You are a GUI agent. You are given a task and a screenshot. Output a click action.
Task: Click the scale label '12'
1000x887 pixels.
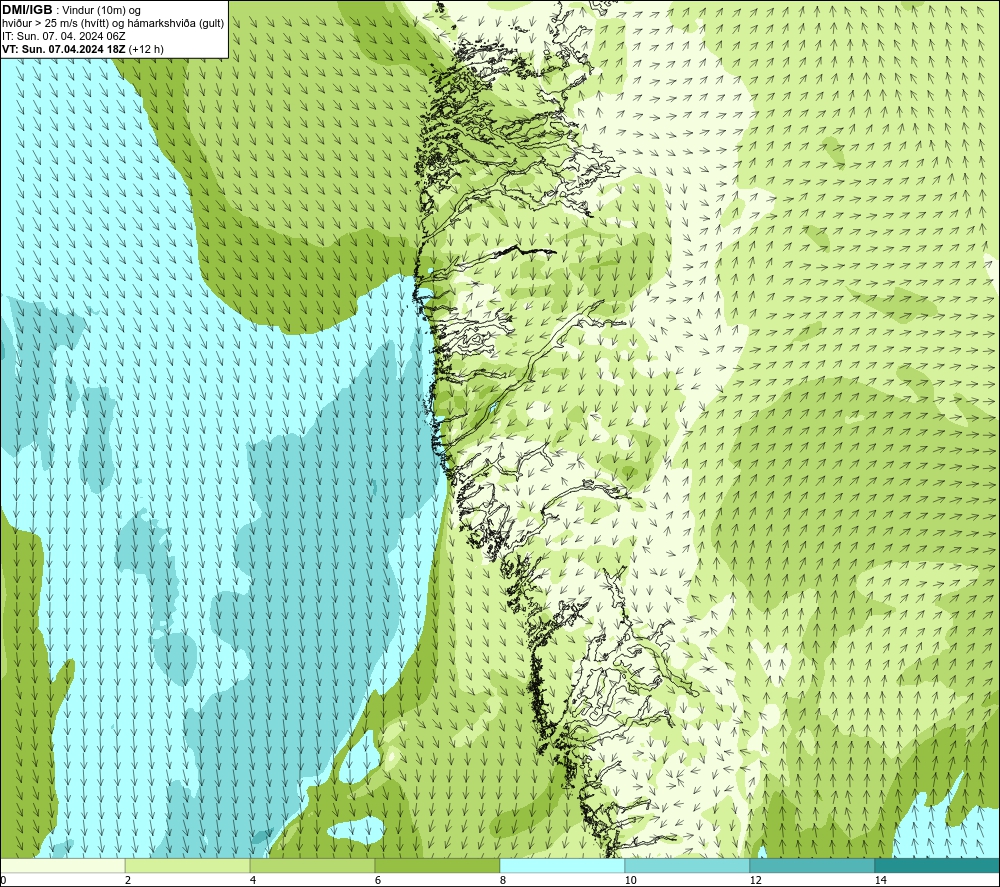pos(755,880)
